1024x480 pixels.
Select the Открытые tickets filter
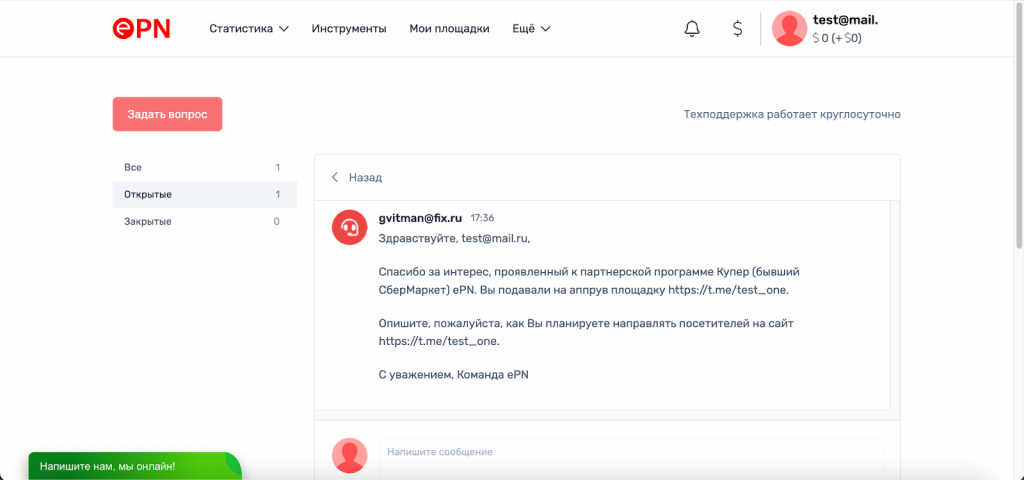[x=204, y=194]
